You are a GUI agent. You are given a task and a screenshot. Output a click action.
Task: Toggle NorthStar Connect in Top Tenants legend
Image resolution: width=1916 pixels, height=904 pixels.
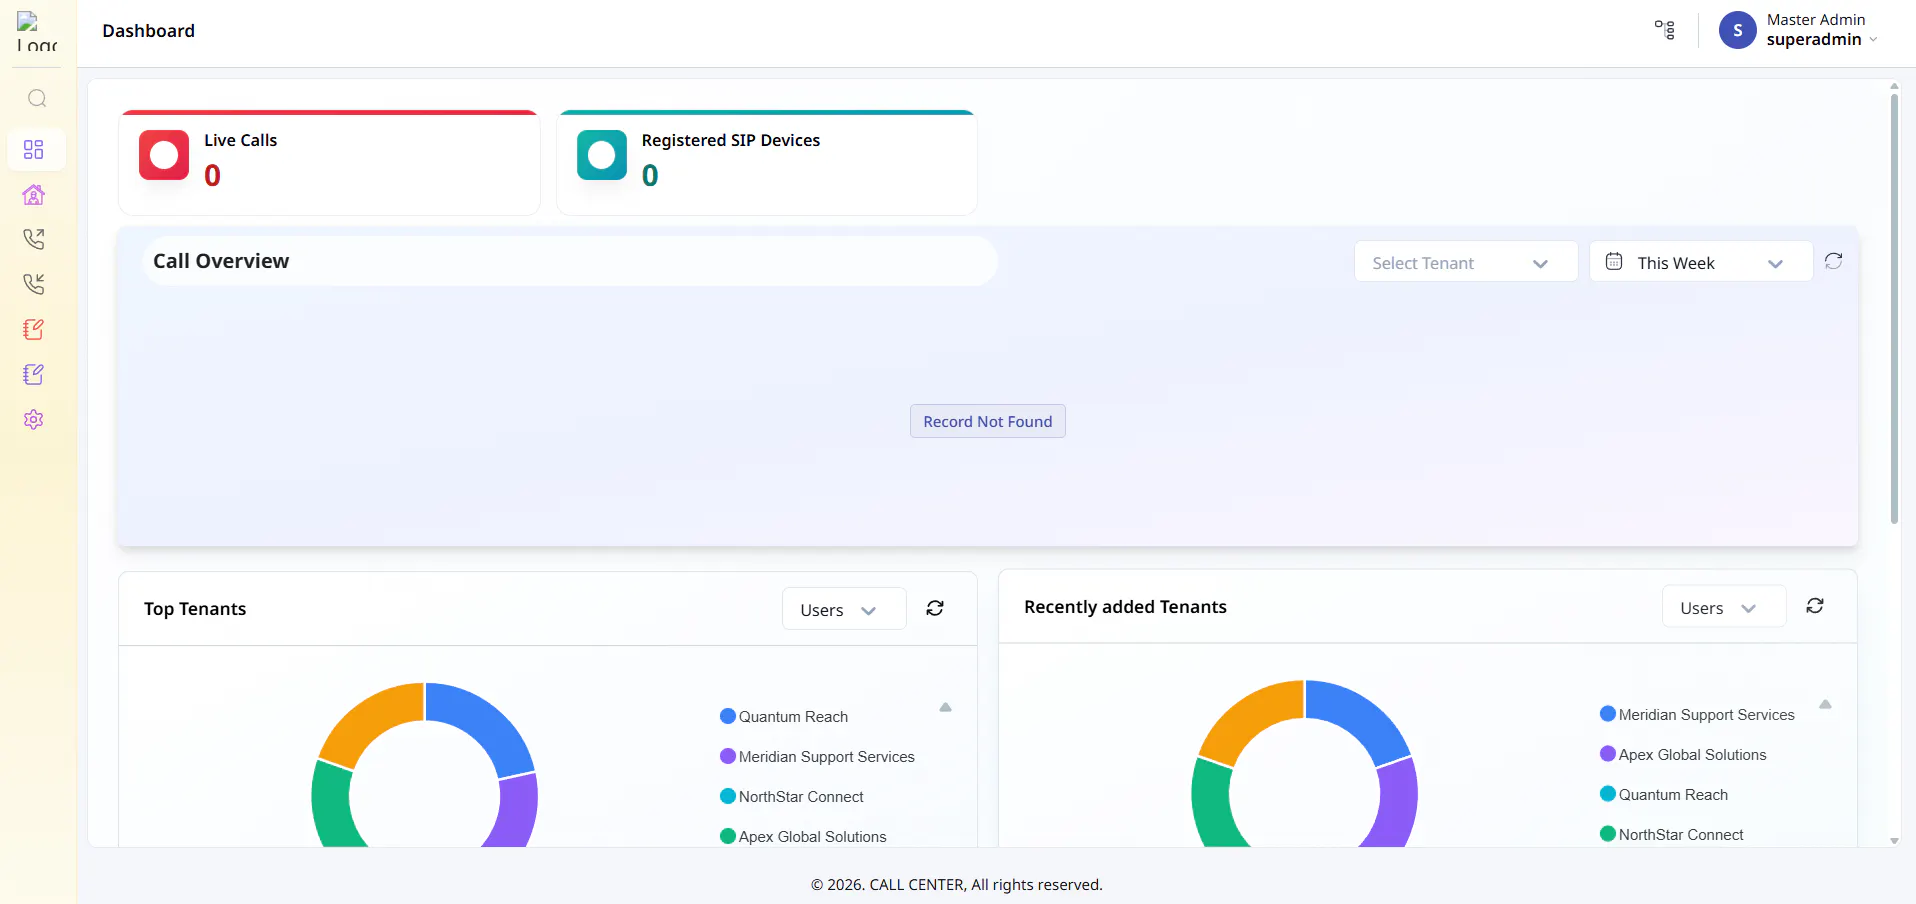tap(792, 797)
